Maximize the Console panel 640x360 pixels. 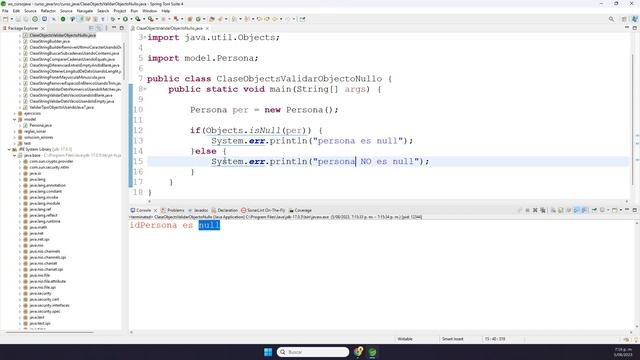(x=635, y=210)
